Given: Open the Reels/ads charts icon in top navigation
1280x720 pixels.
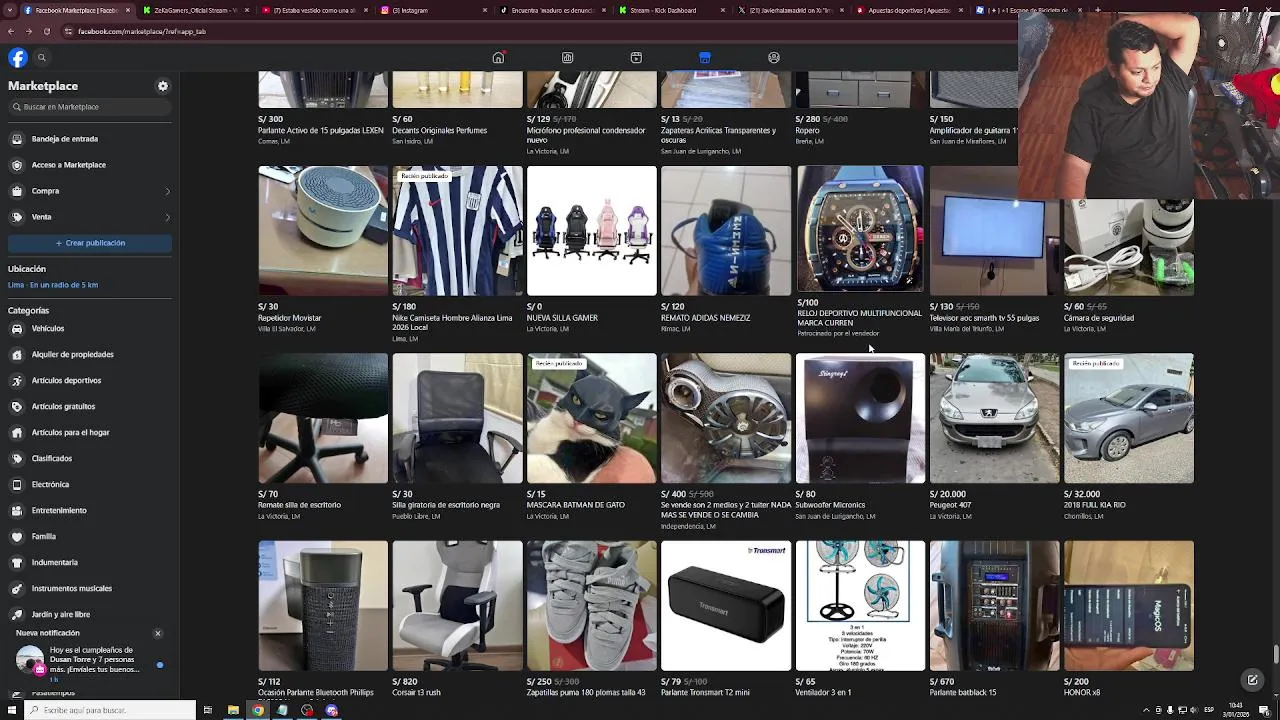Looking at the screenshot, I should click(x=567, y=57).
